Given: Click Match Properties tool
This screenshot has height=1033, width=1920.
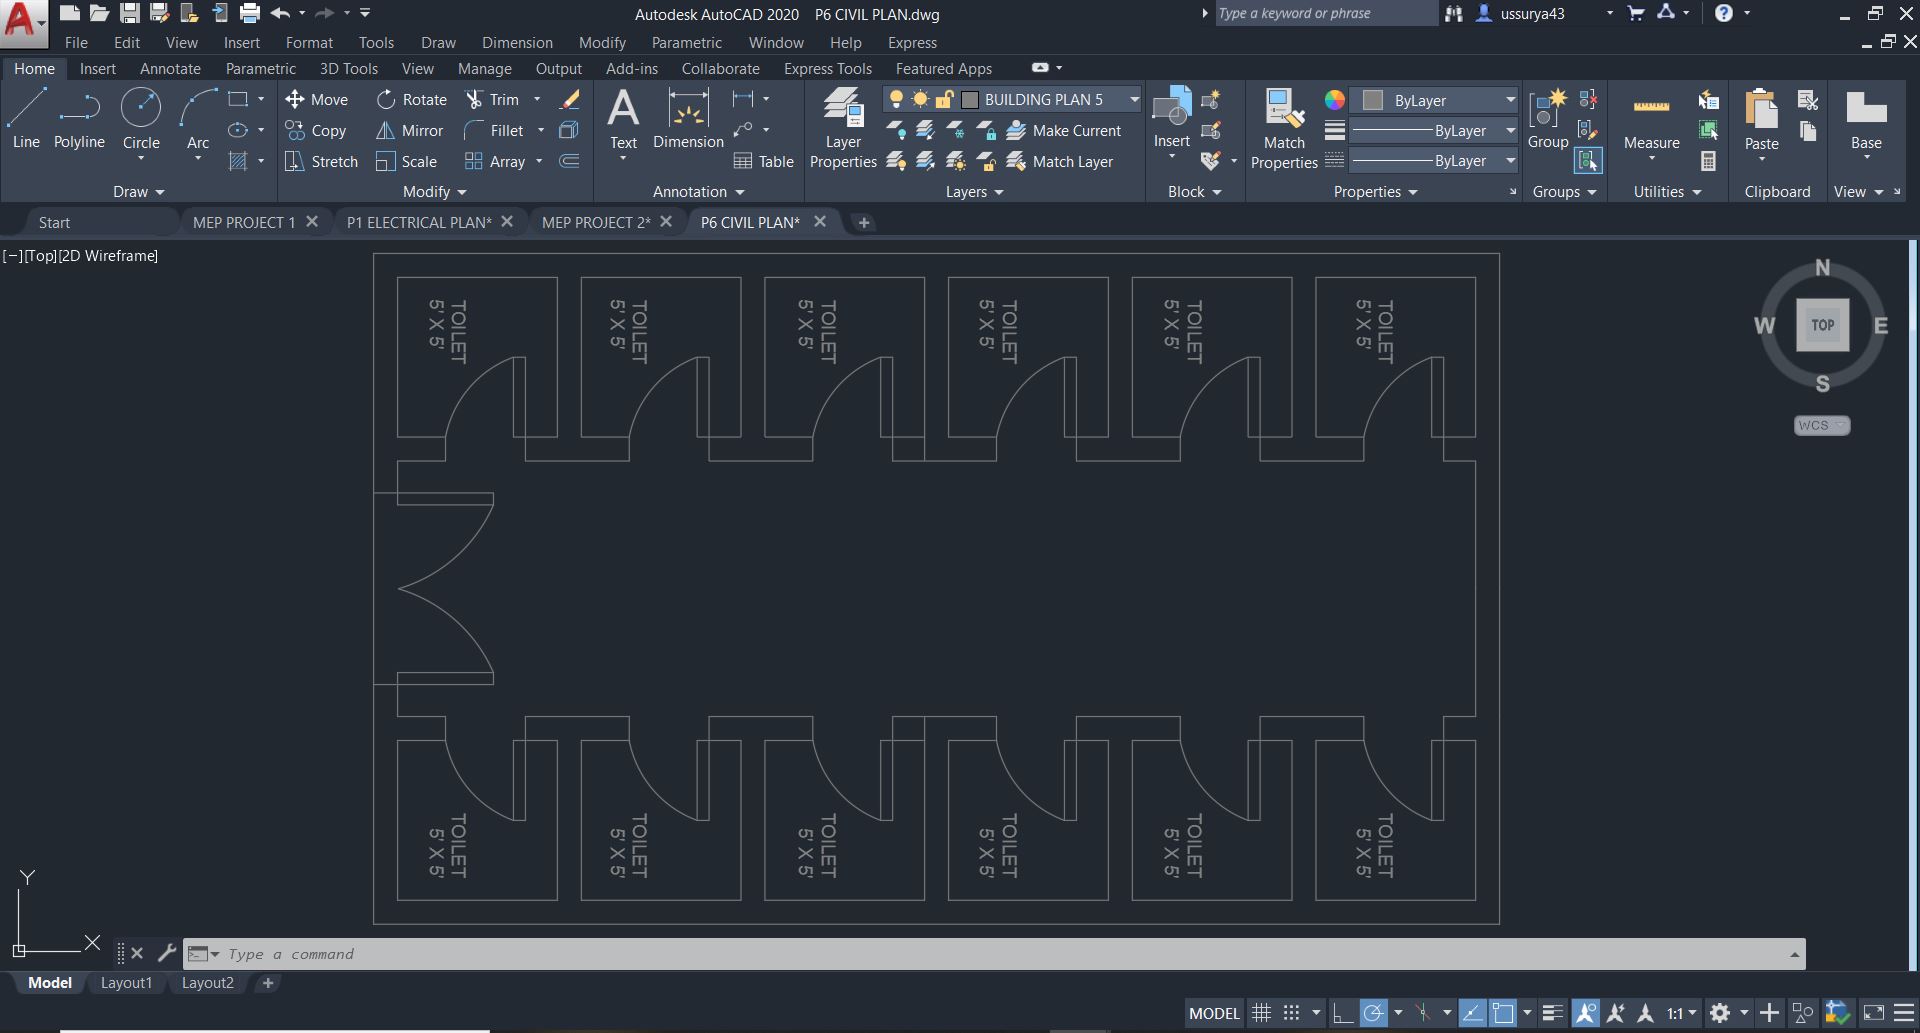Looking at the screenshot, I should (x=1284, y=128).
